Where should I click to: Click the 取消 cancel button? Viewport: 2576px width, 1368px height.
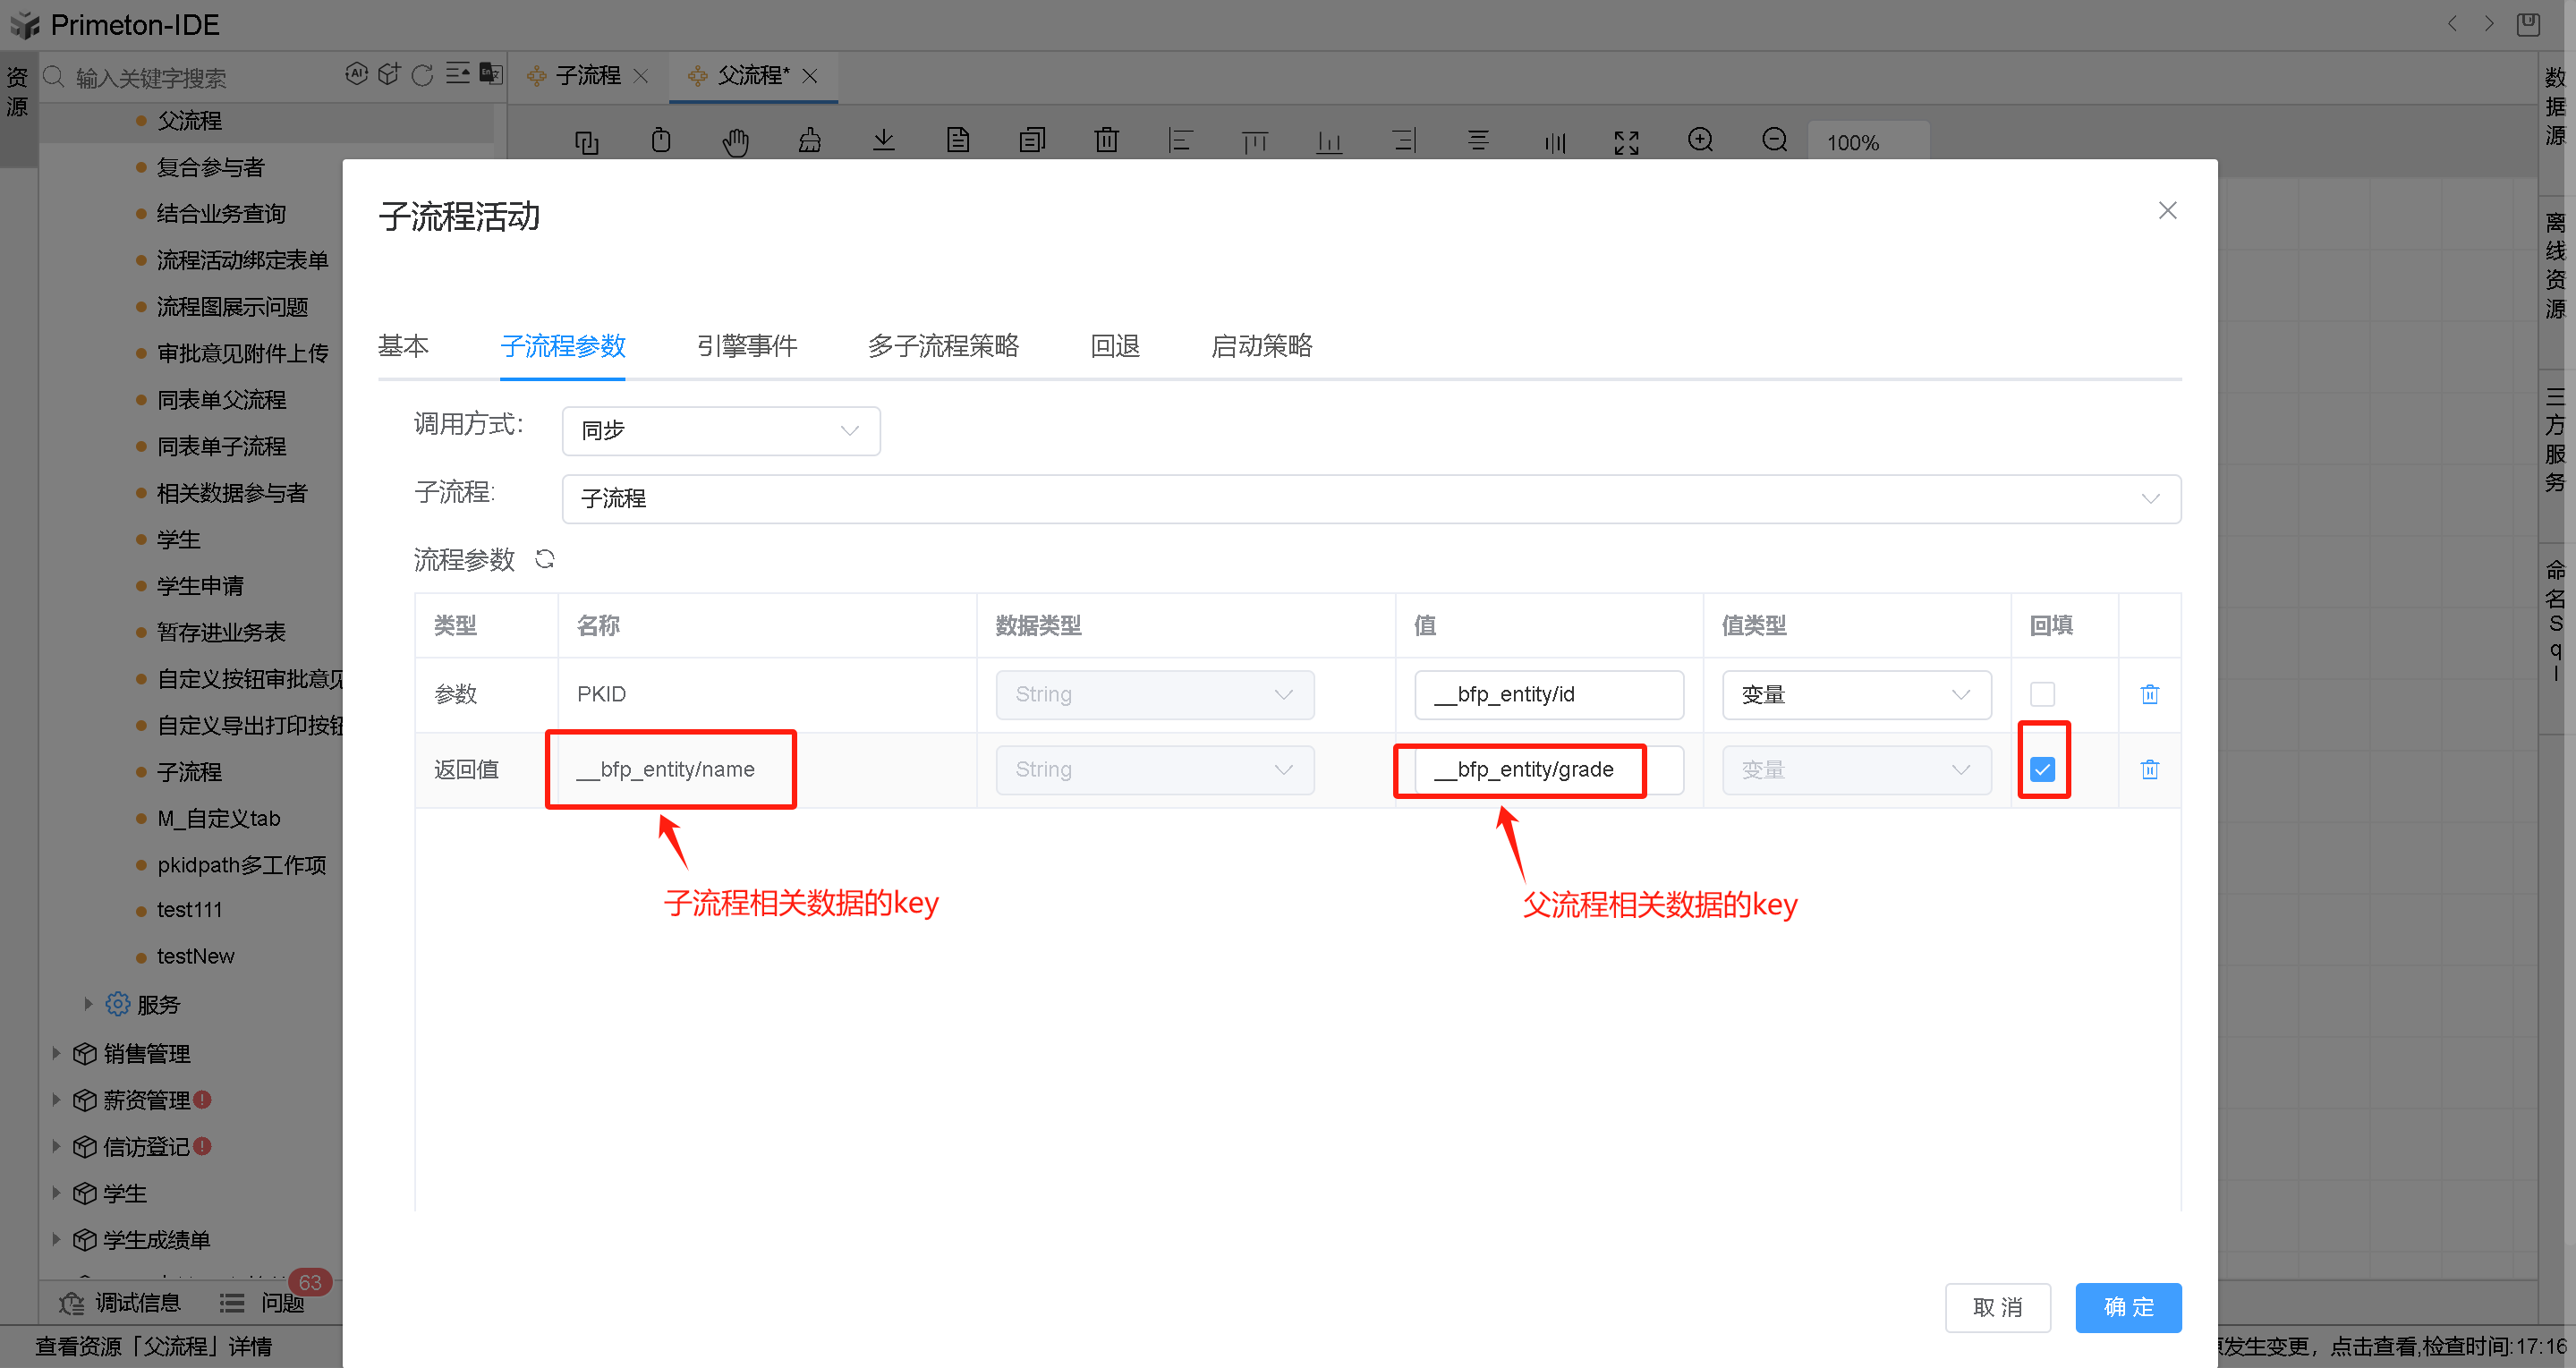1996,1307
